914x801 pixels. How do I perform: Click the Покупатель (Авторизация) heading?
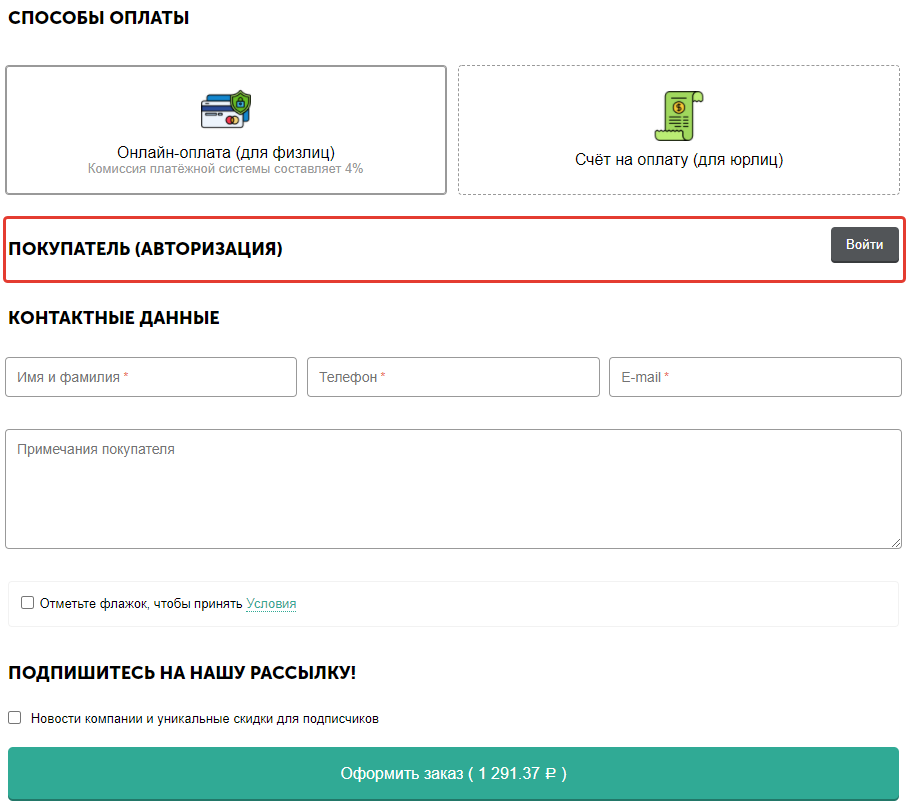coord(145,249)
